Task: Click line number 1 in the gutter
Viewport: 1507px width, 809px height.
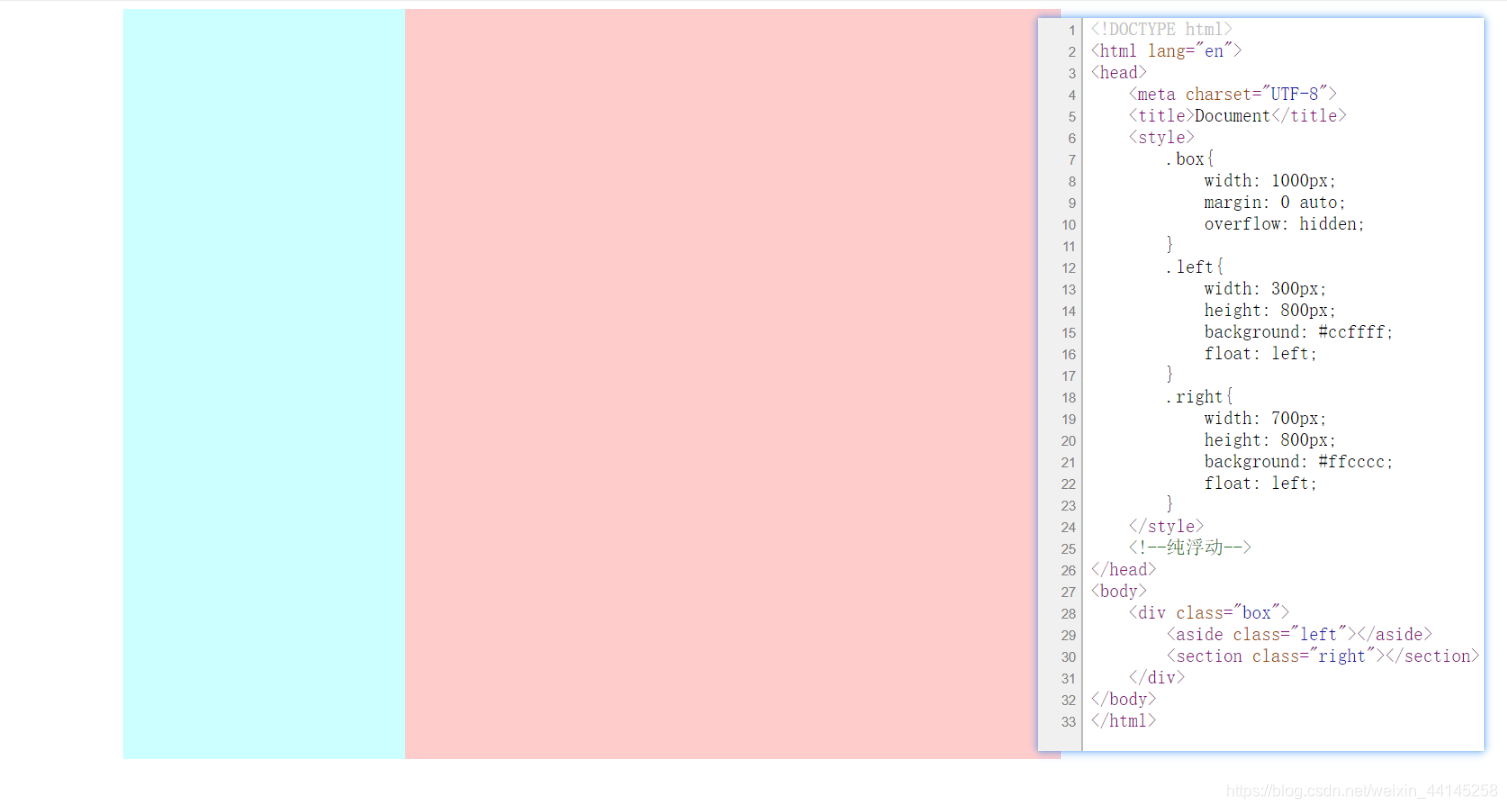Action: [1073, 31]
